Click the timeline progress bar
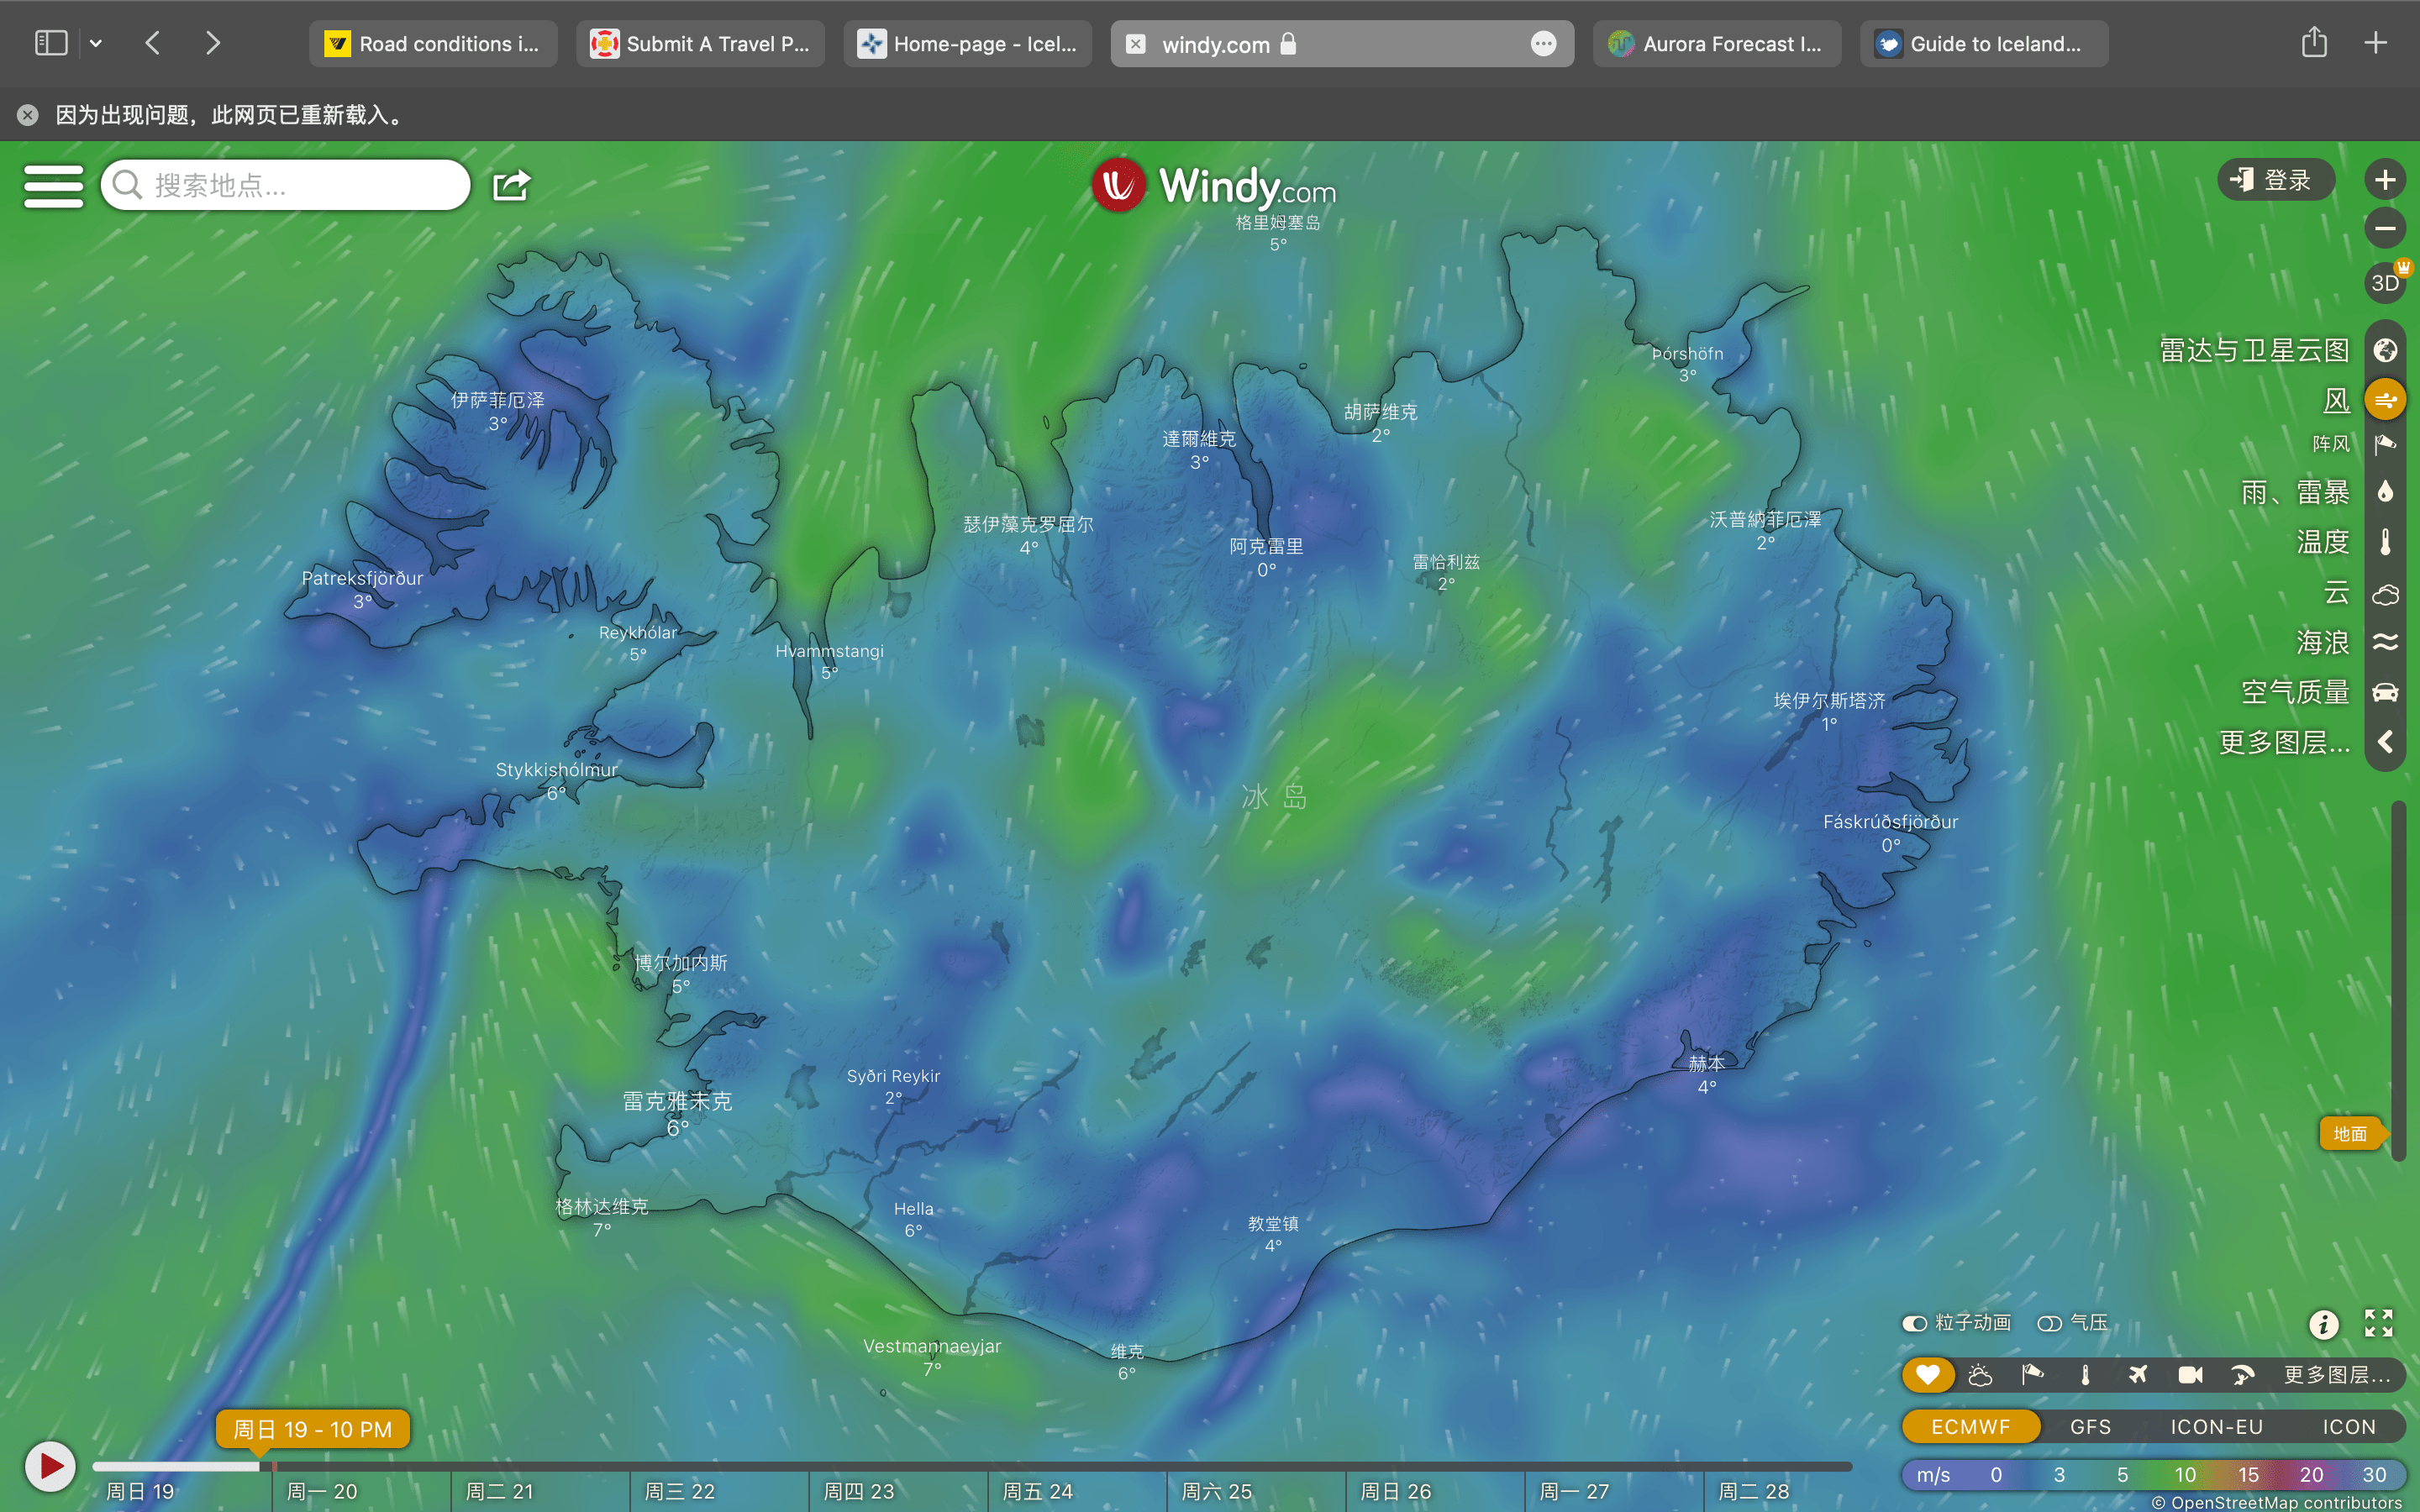This screenshot has width=2420, height=1512. [971, 1467]
